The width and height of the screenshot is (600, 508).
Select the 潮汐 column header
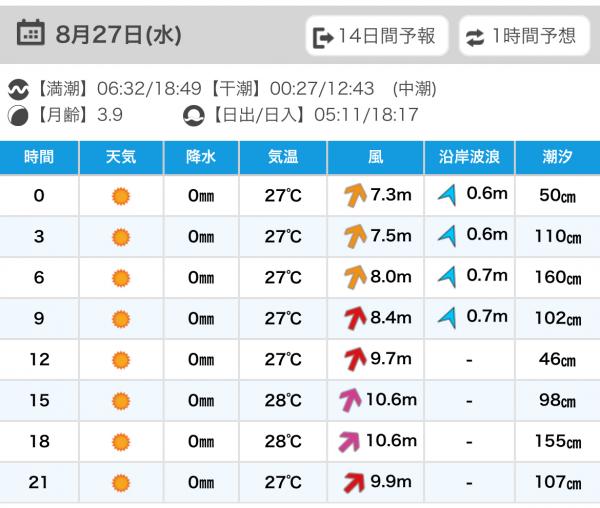coord(558,157)
